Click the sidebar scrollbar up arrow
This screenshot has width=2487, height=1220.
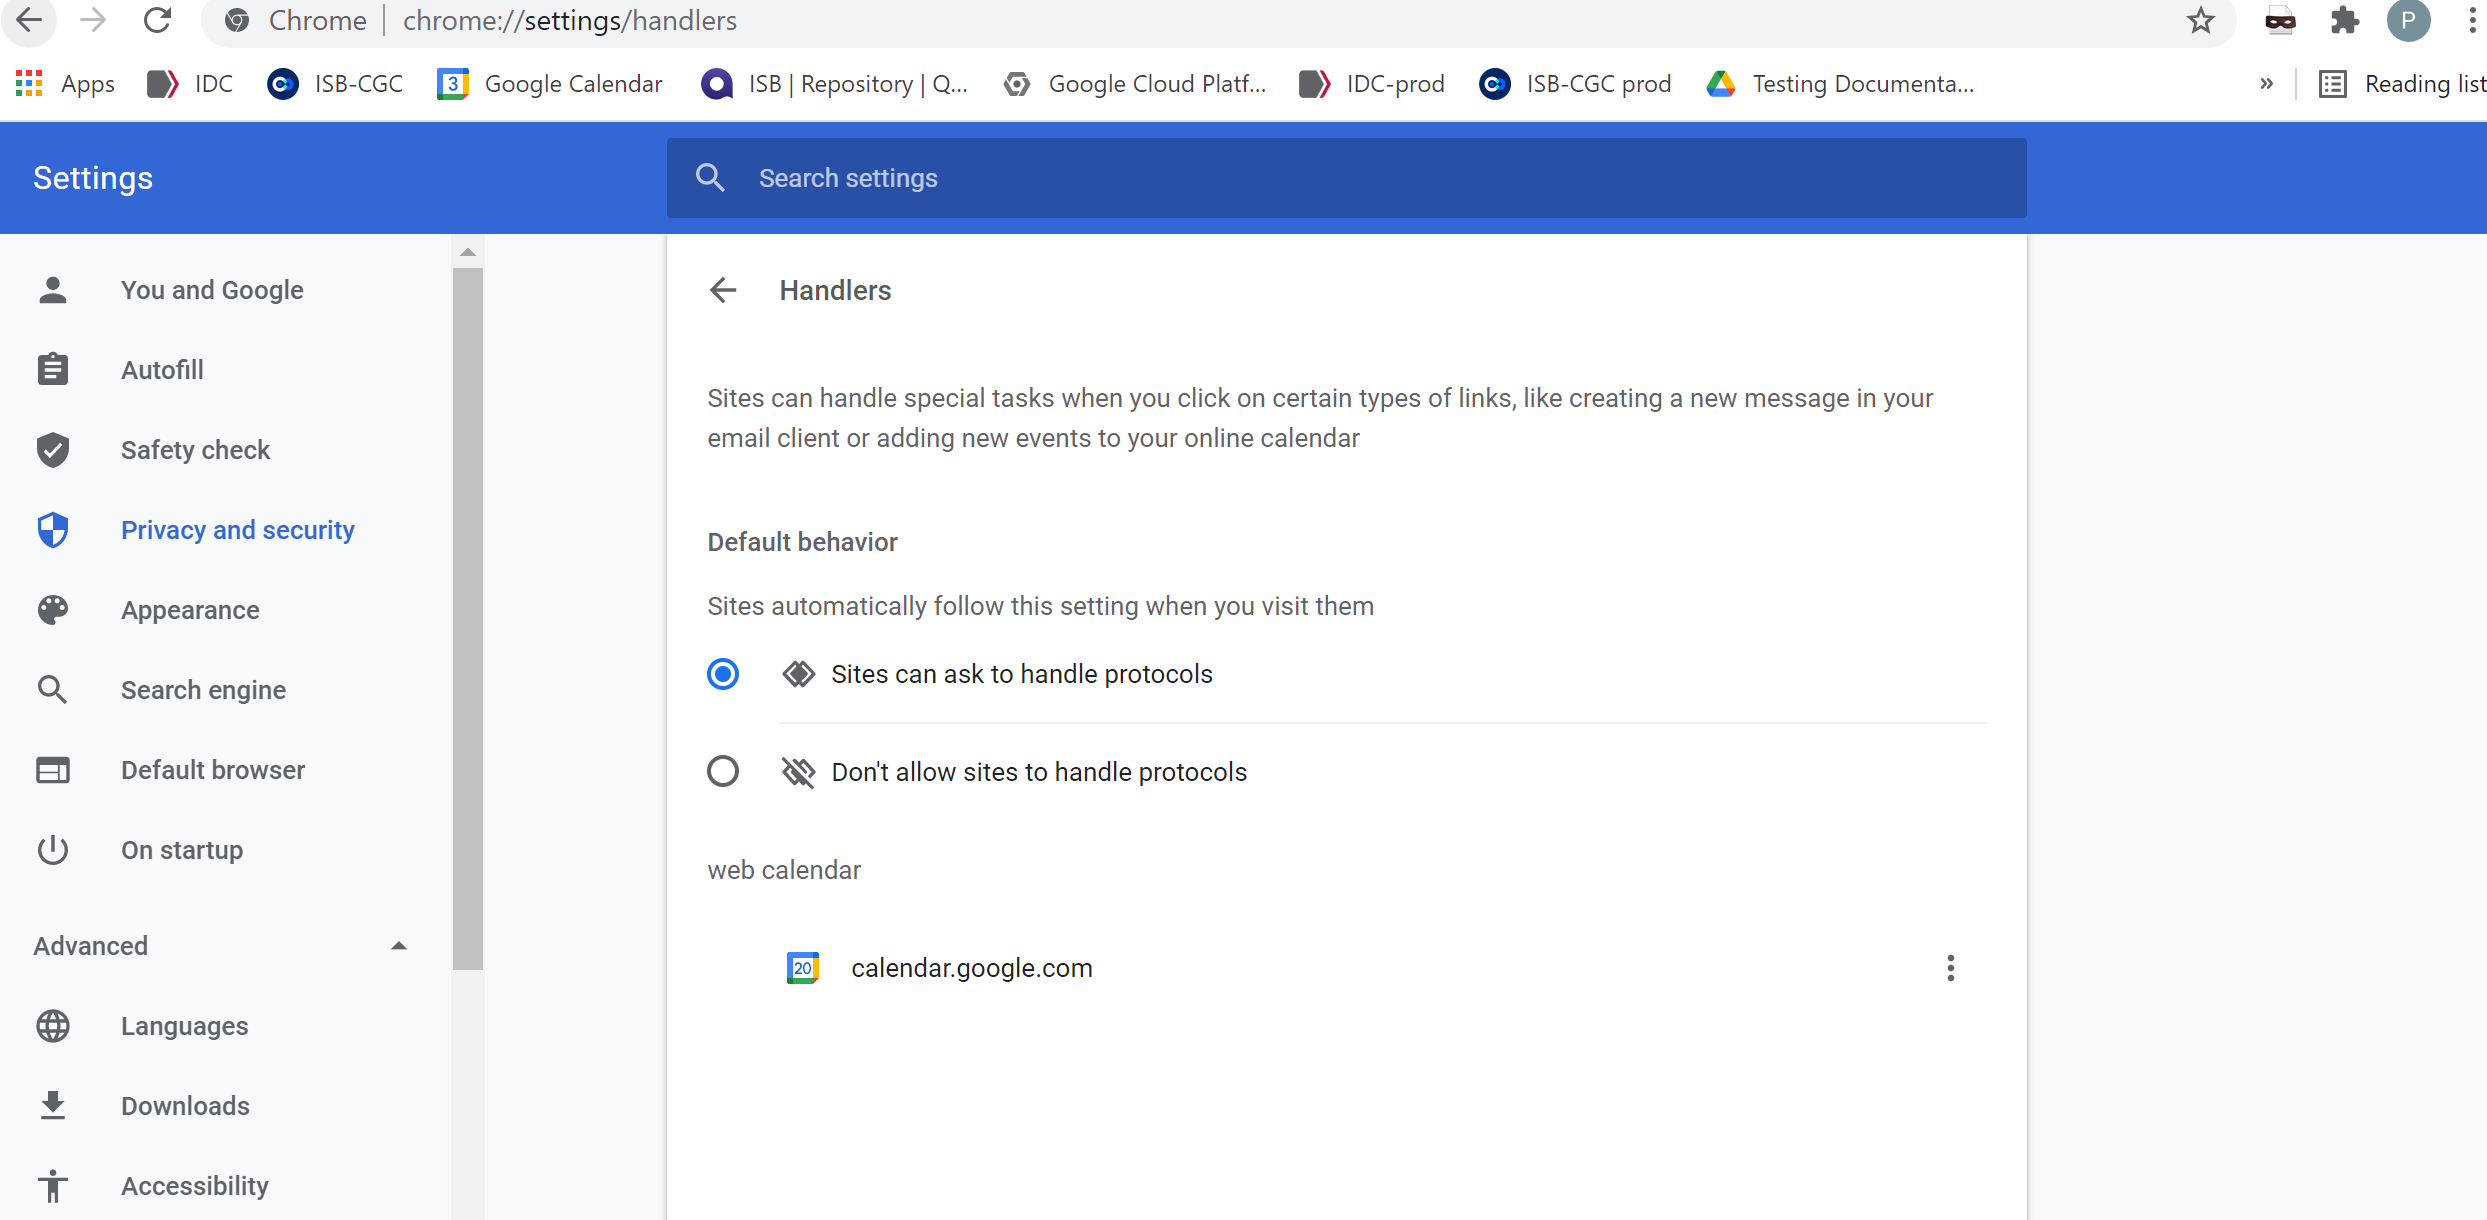468,253
